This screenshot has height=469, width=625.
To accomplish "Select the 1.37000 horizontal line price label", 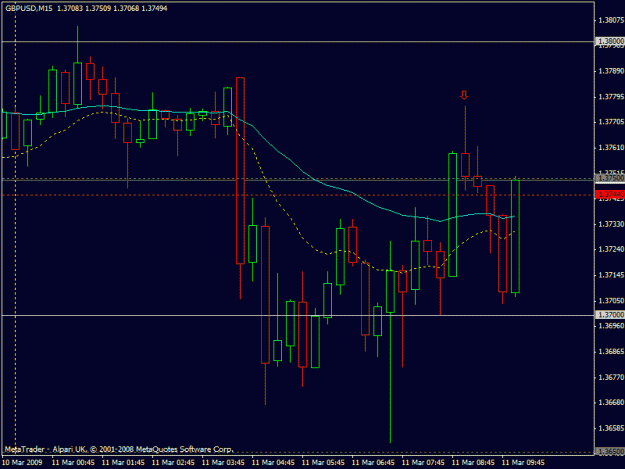I will click(610, 315).
